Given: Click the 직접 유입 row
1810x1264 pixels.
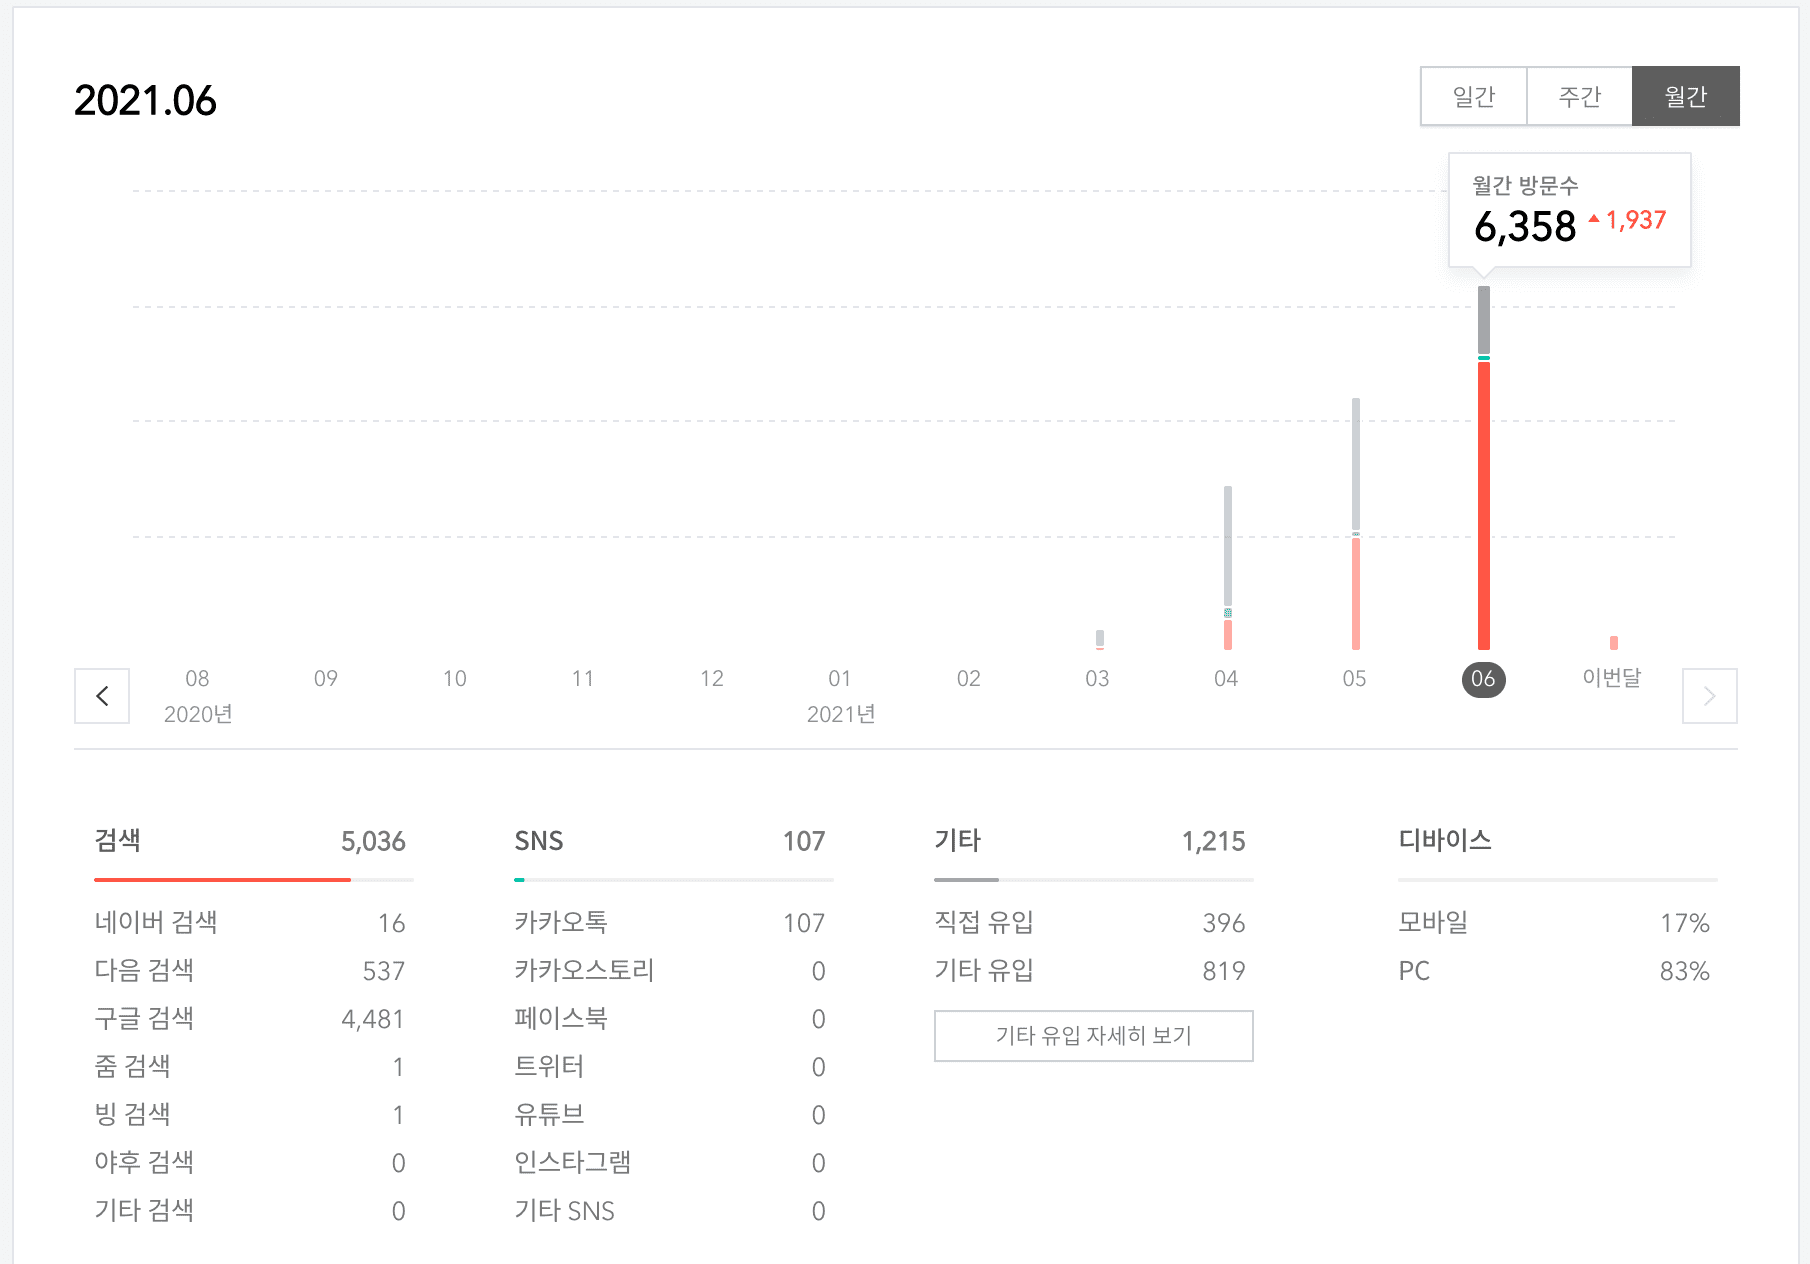Looking at the screenshot, I should (x=1090, y=922).
